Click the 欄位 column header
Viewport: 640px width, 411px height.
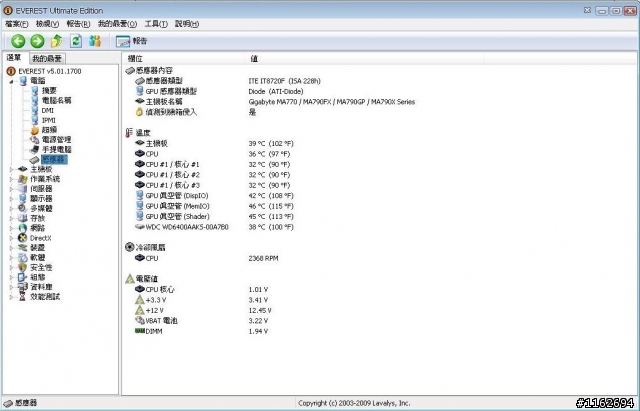pos(184,58)
